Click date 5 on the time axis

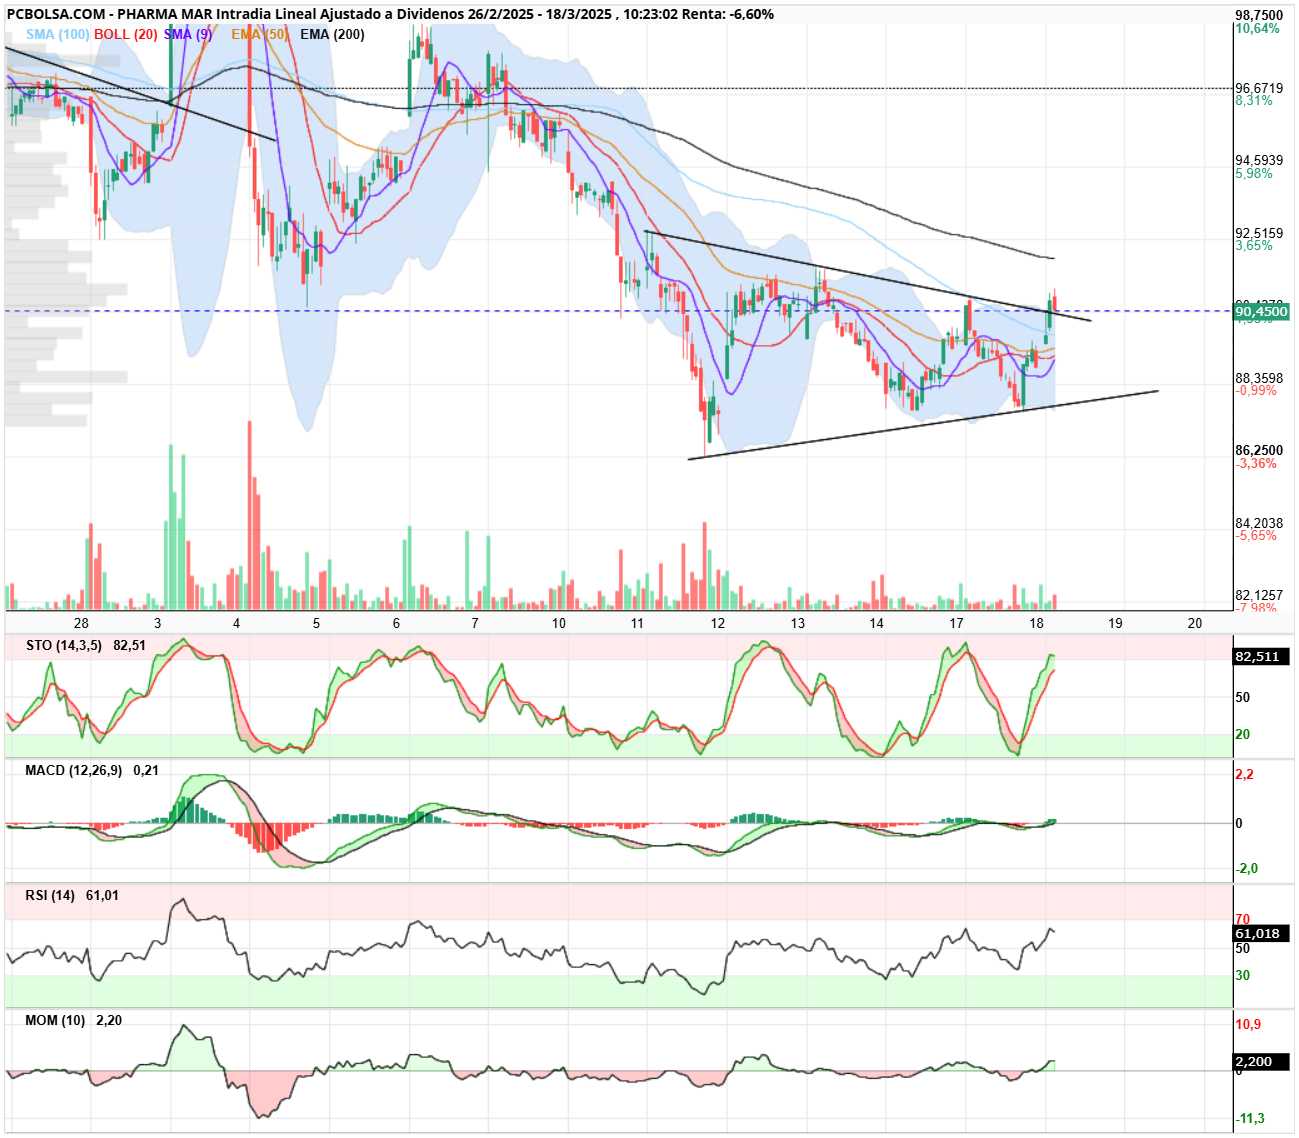(316, 623)
